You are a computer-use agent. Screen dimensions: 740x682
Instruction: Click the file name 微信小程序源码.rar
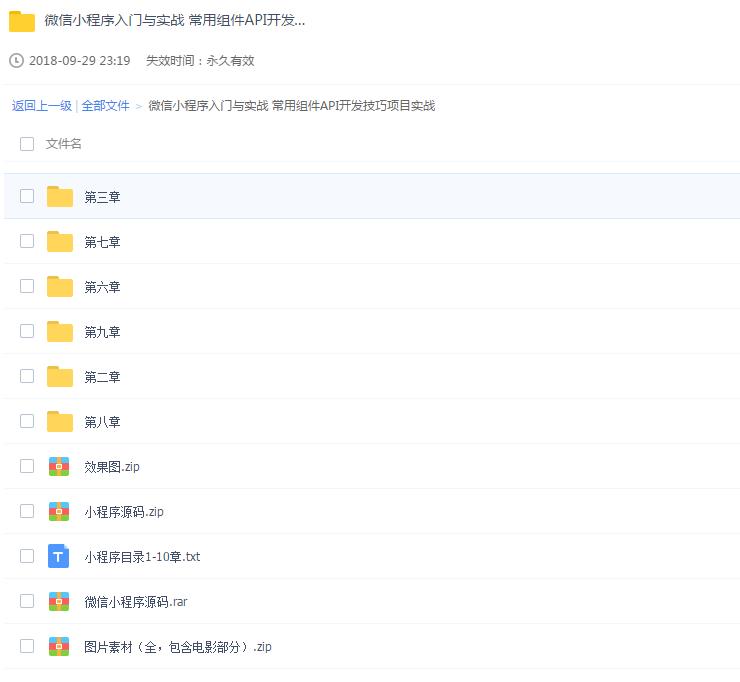point(136,602)
